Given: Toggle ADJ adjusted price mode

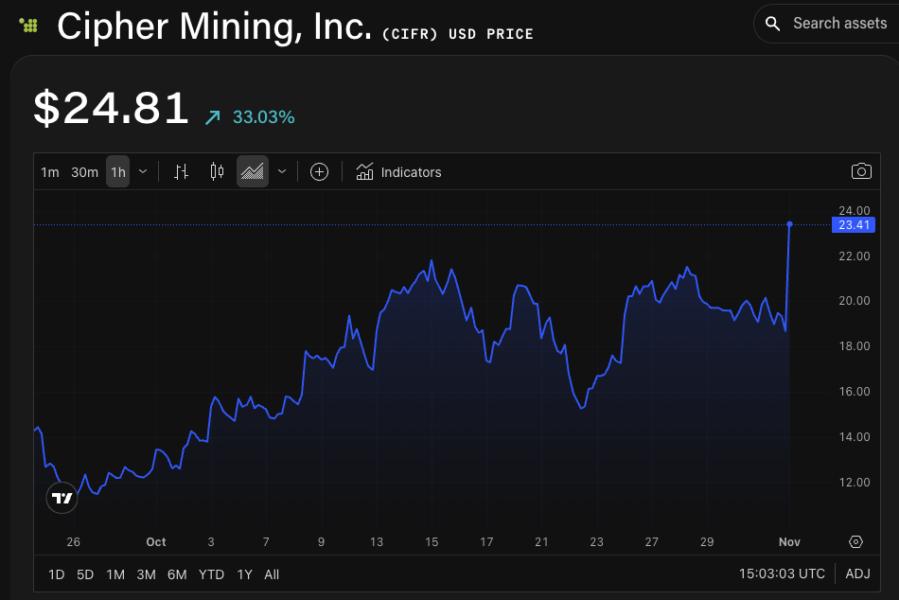Looking at the screenshot, I should [857, 574].
